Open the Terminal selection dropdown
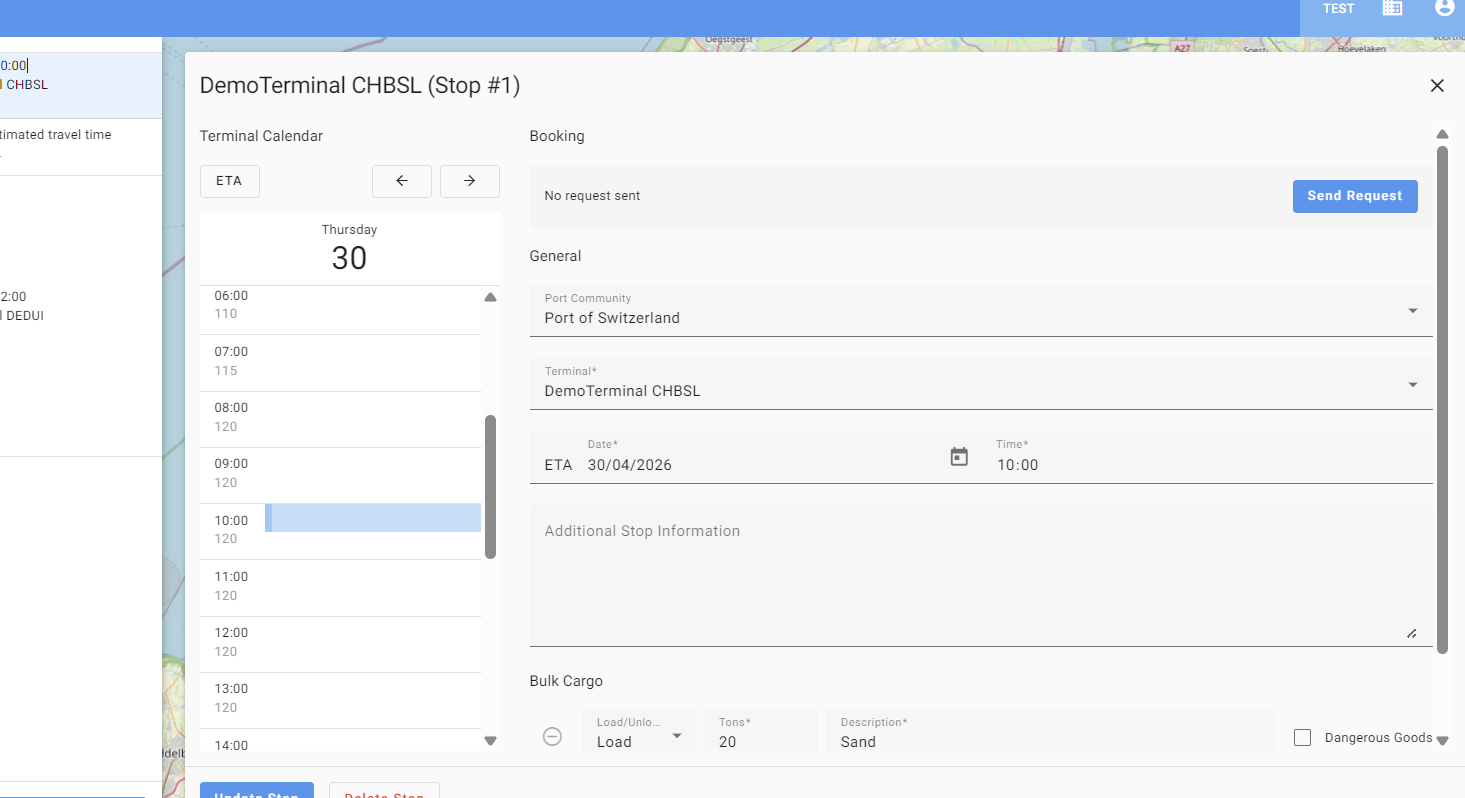Image resolution: width=1465 pixels, height=798 pixels. [1412, 385]
